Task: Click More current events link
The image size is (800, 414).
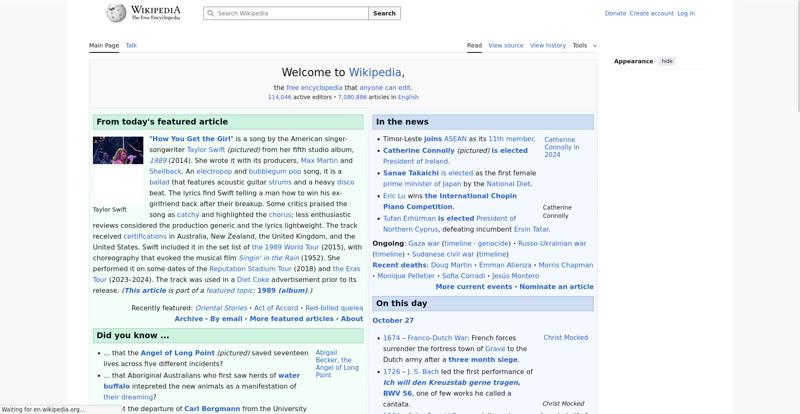Action: (x=473, y=286)
